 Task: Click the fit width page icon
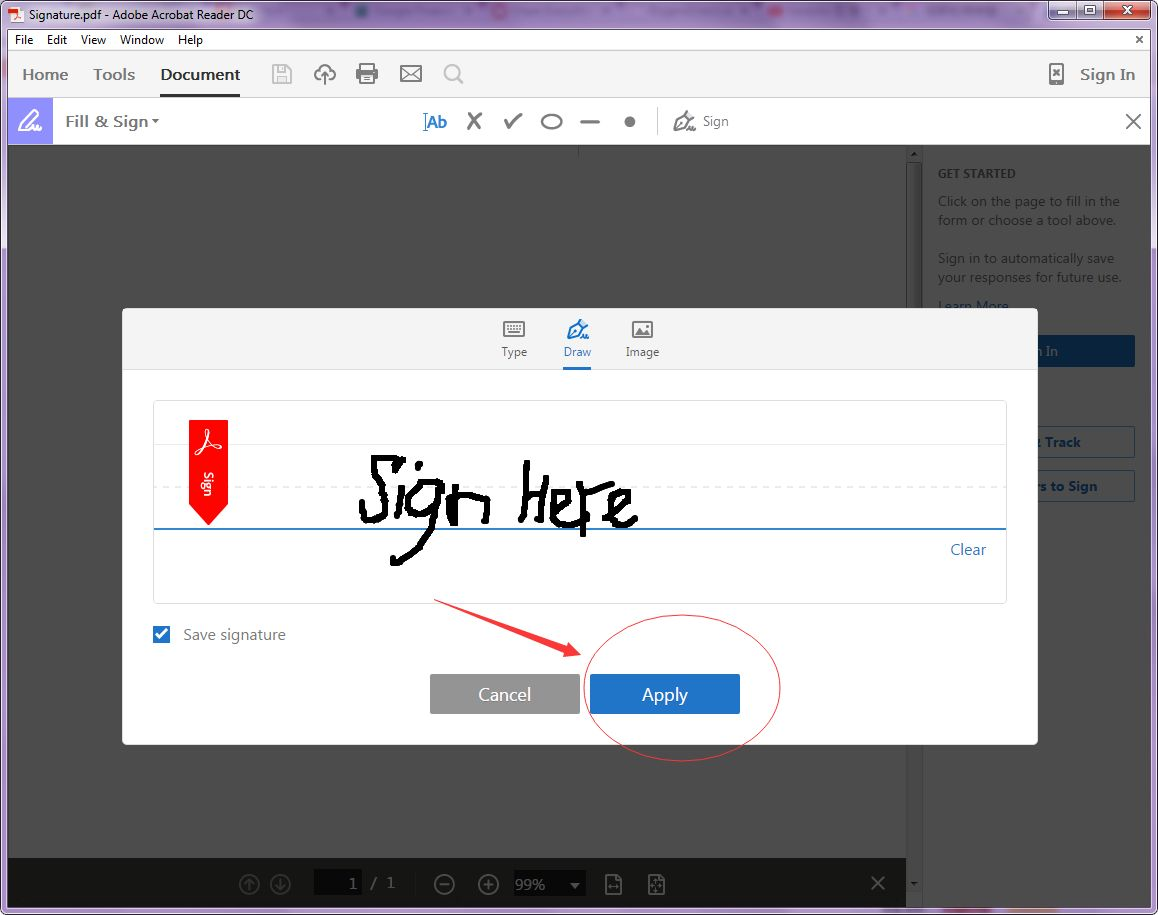coord(613,884)
